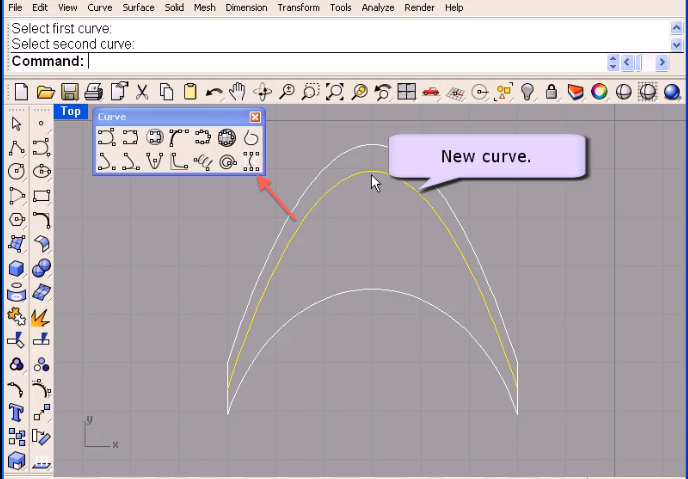Activate the Pan hand tool

click(238, 92)
